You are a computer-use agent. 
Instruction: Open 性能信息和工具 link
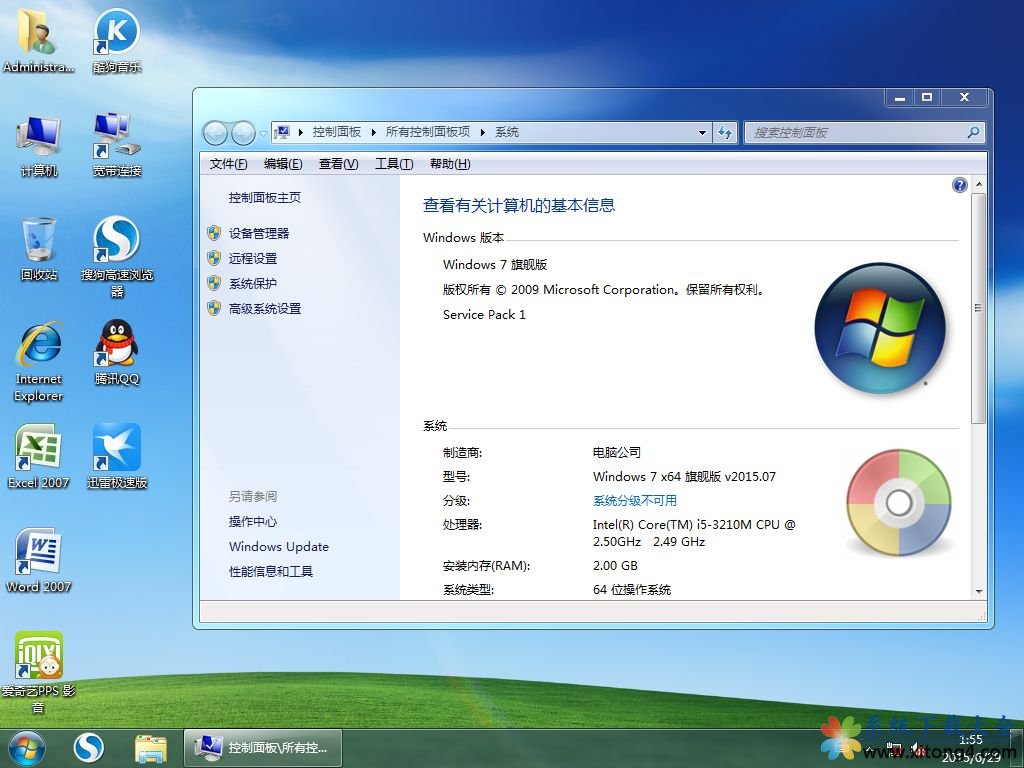click(x=271, y=571)
